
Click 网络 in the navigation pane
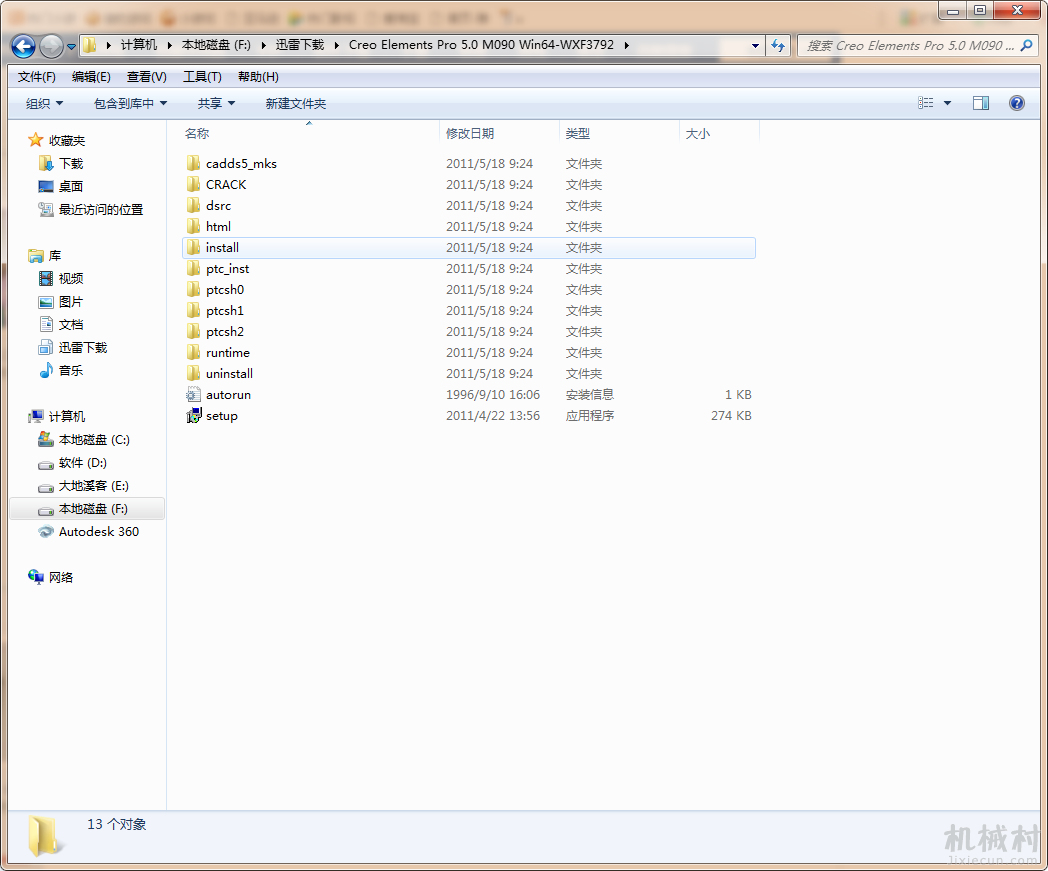pyautogui.click(x=61, y=578)
